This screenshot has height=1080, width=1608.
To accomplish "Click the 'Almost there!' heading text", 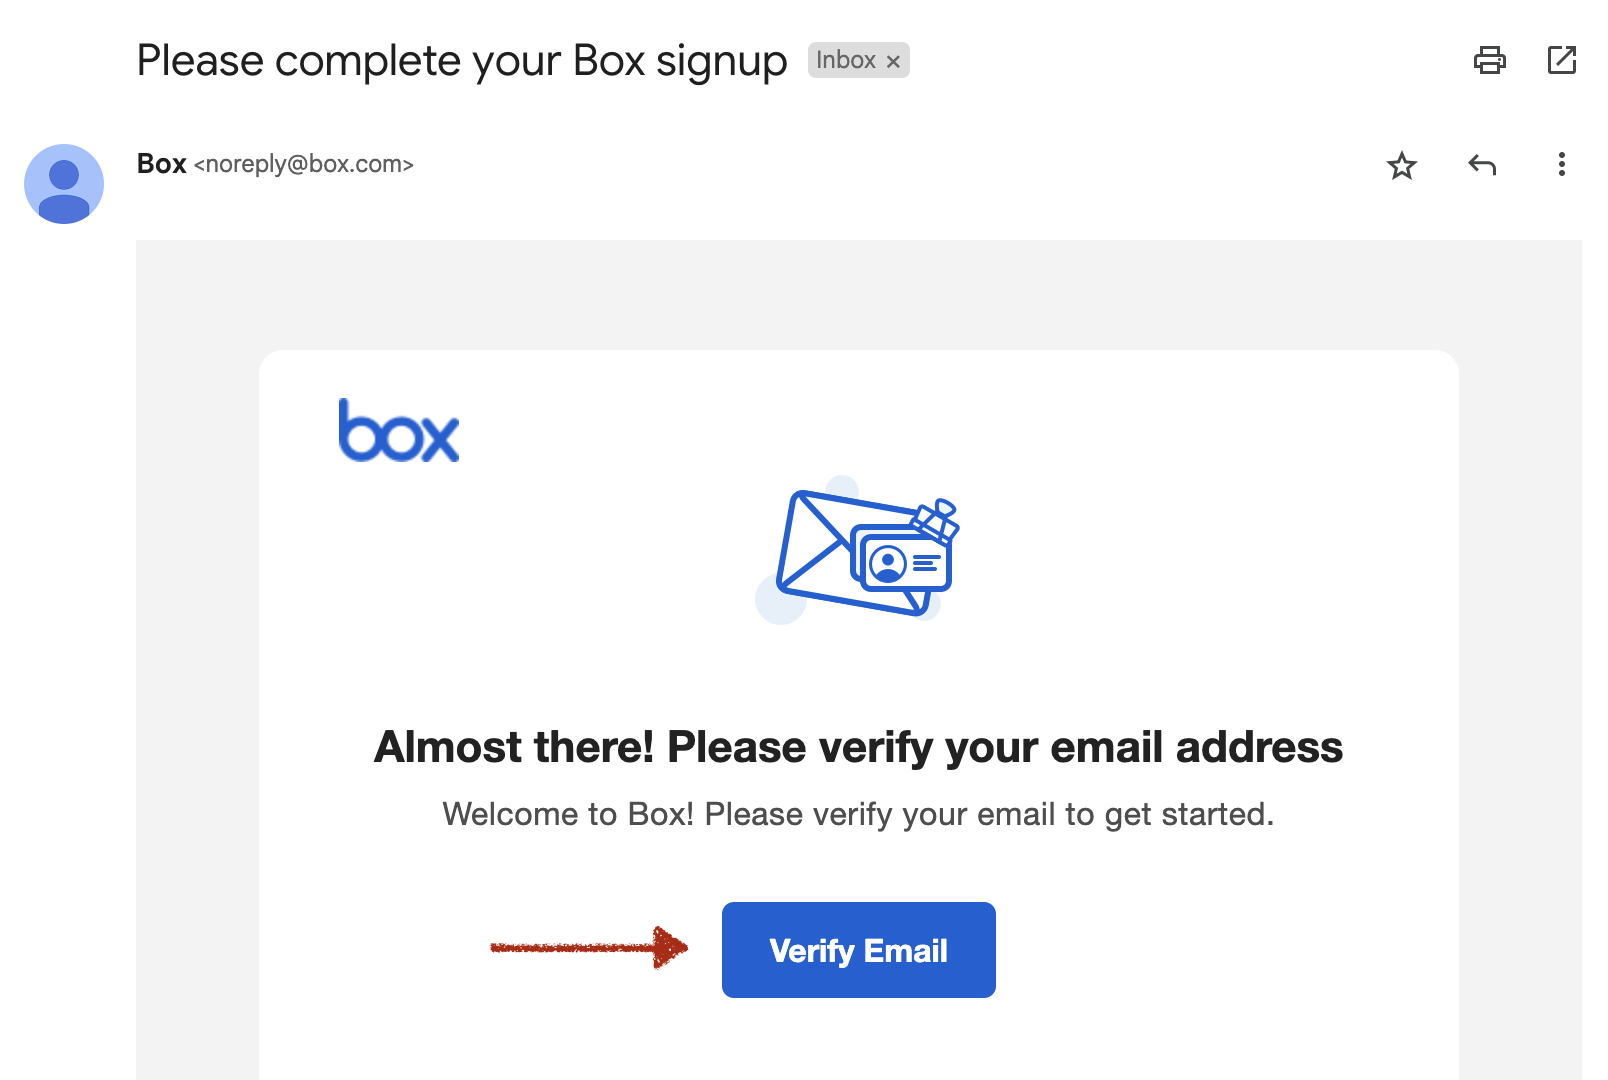I will 858,747.
